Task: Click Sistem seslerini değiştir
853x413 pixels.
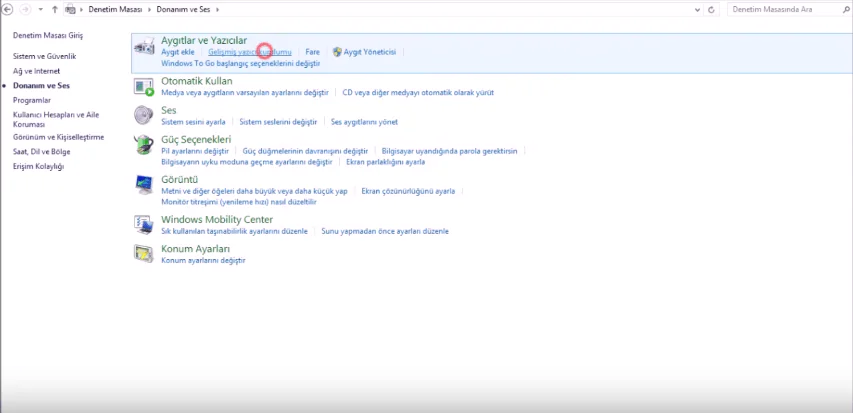Action: (x=278, y=122)
